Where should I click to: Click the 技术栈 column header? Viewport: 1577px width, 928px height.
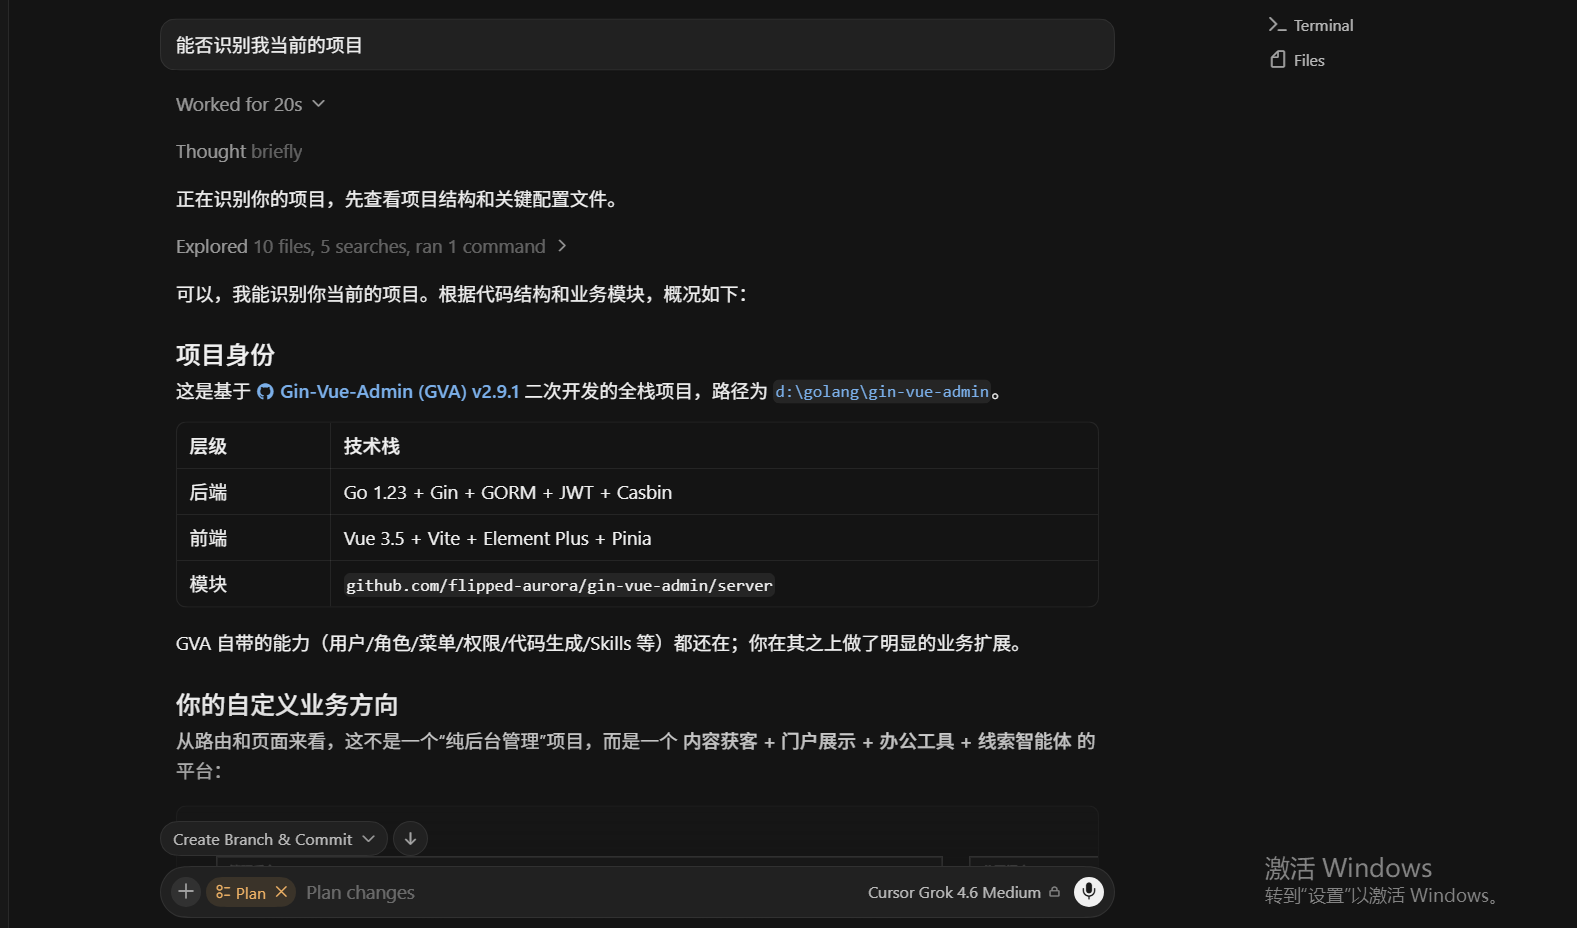click(x=372, y=446)
